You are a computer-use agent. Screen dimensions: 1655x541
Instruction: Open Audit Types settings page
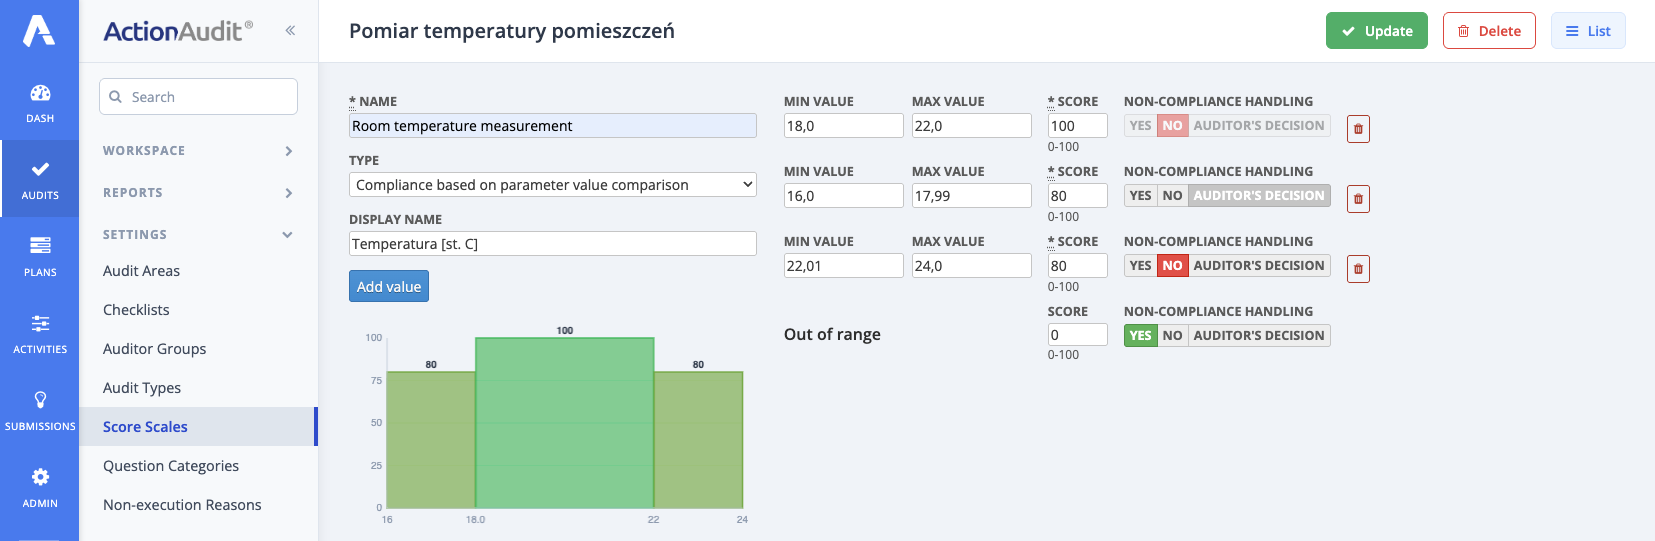coord(142,388)
